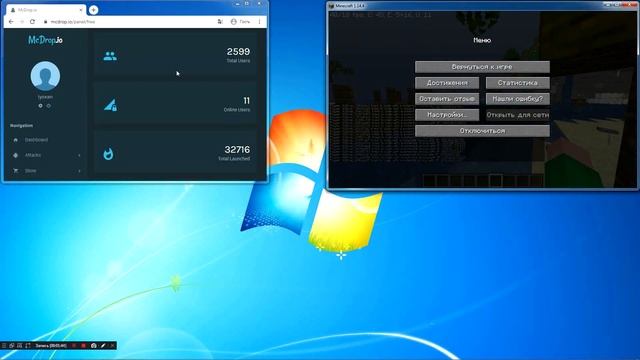Open the browser three-dot menu

coord(260,22)
